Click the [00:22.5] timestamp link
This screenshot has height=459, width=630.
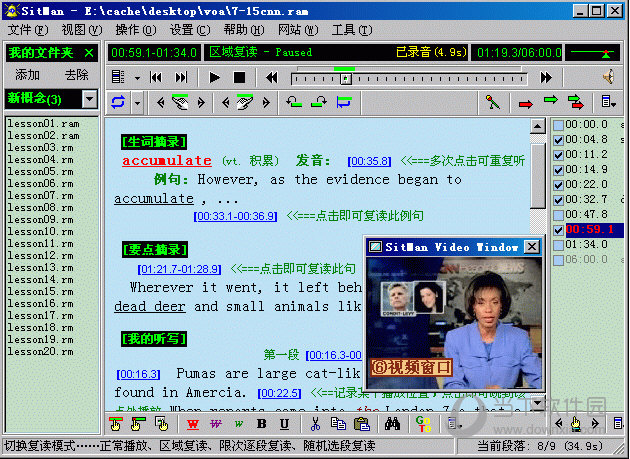pos(279,393)
